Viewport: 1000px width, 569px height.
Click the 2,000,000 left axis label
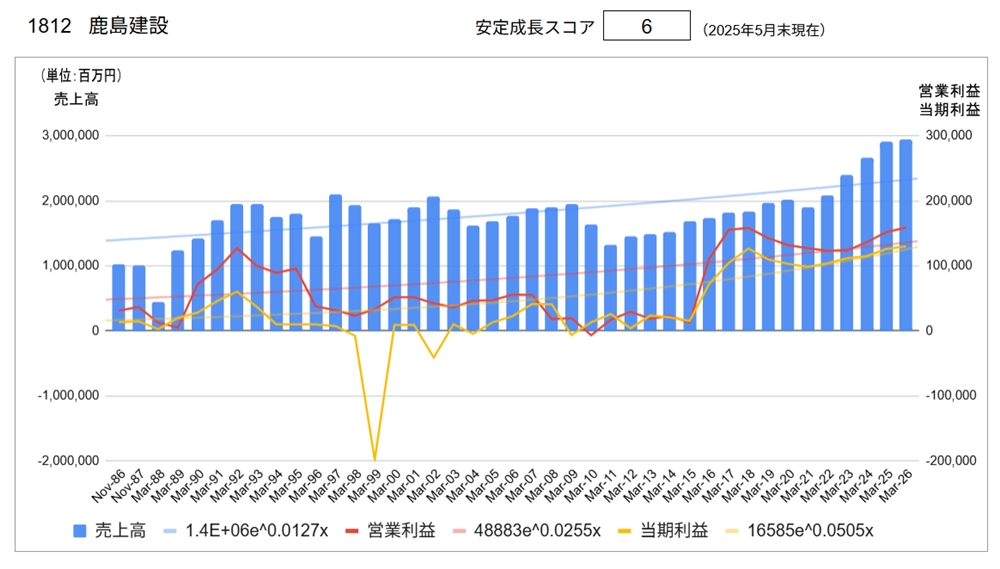coord(71,200)
